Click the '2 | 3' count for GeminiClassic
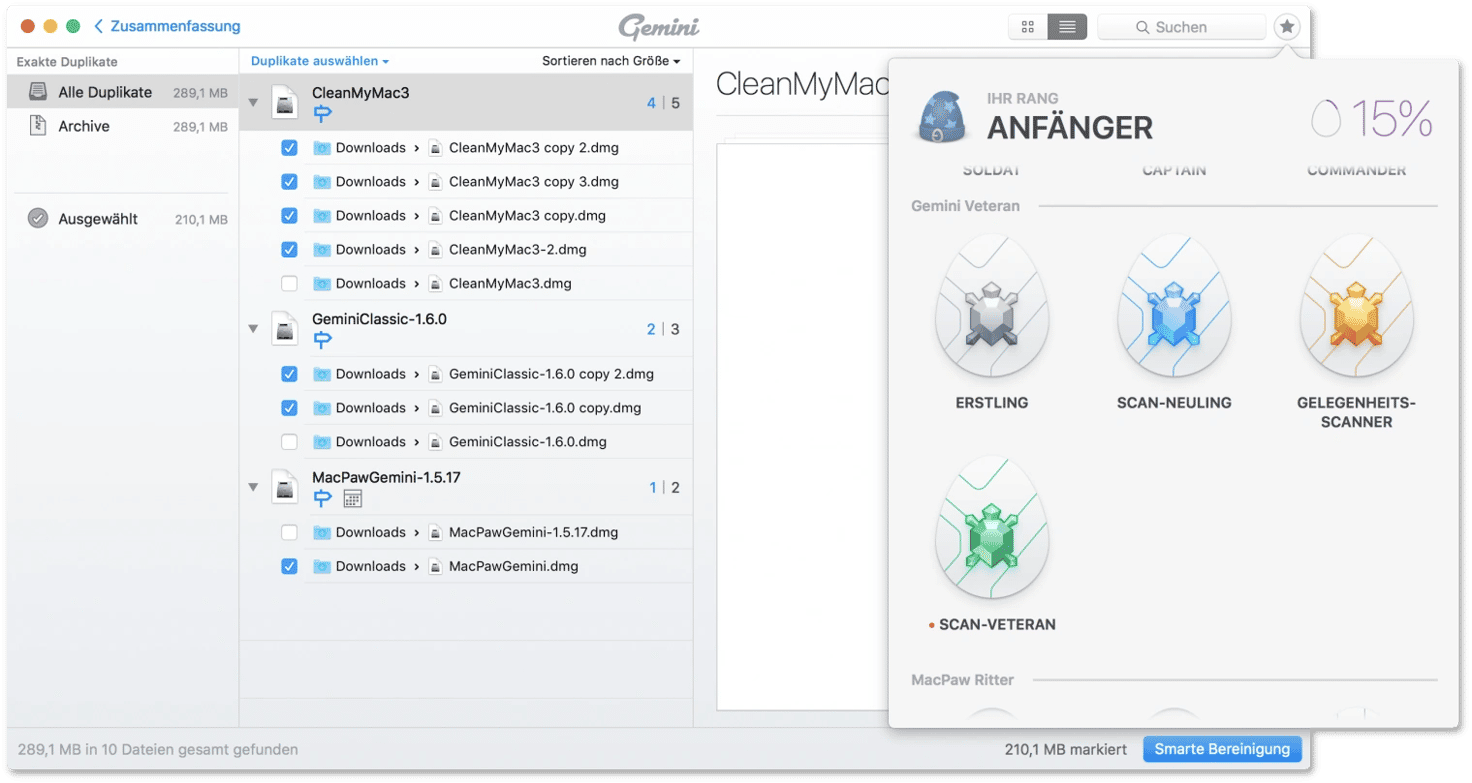 (663, 329)
